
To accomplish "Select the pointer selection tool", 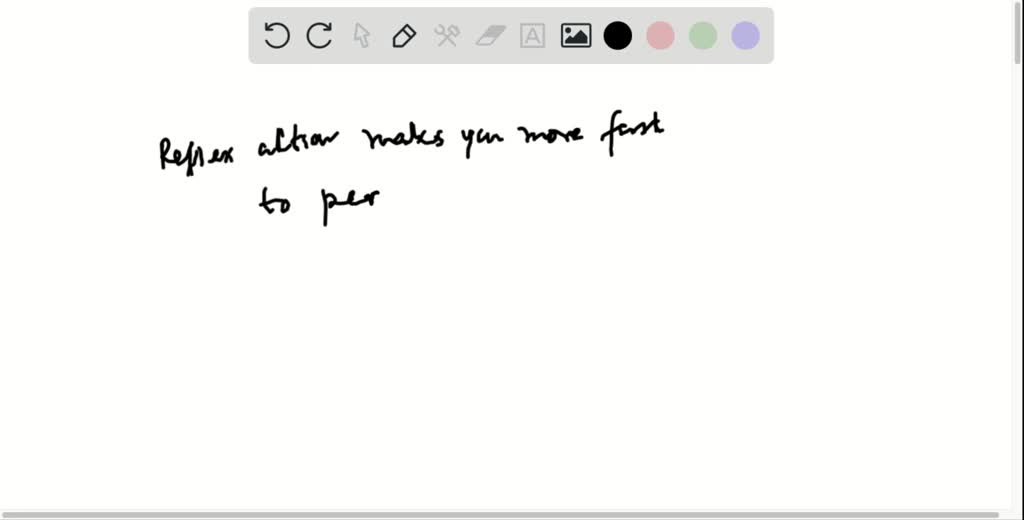I will pos(362,36).
